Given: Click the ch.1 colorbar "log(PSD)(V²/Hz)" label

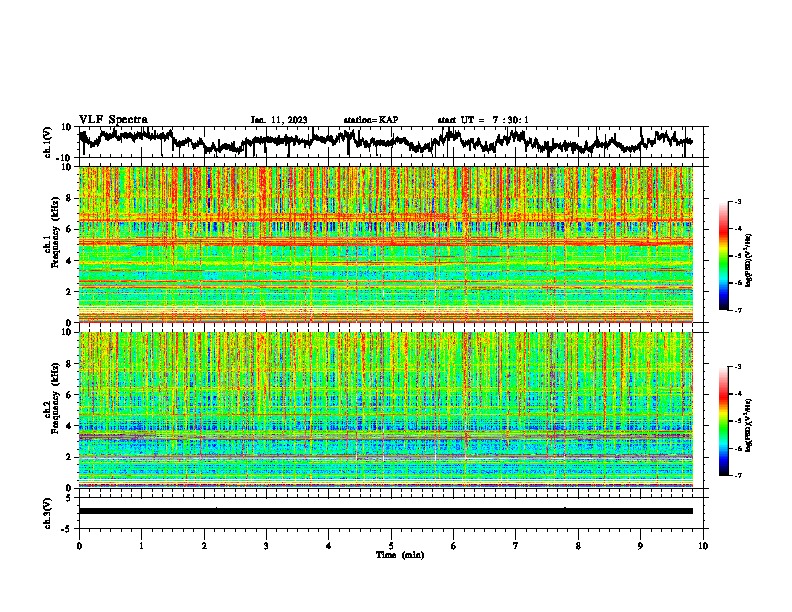Looking at the screenshot, I should pos(749,260).
